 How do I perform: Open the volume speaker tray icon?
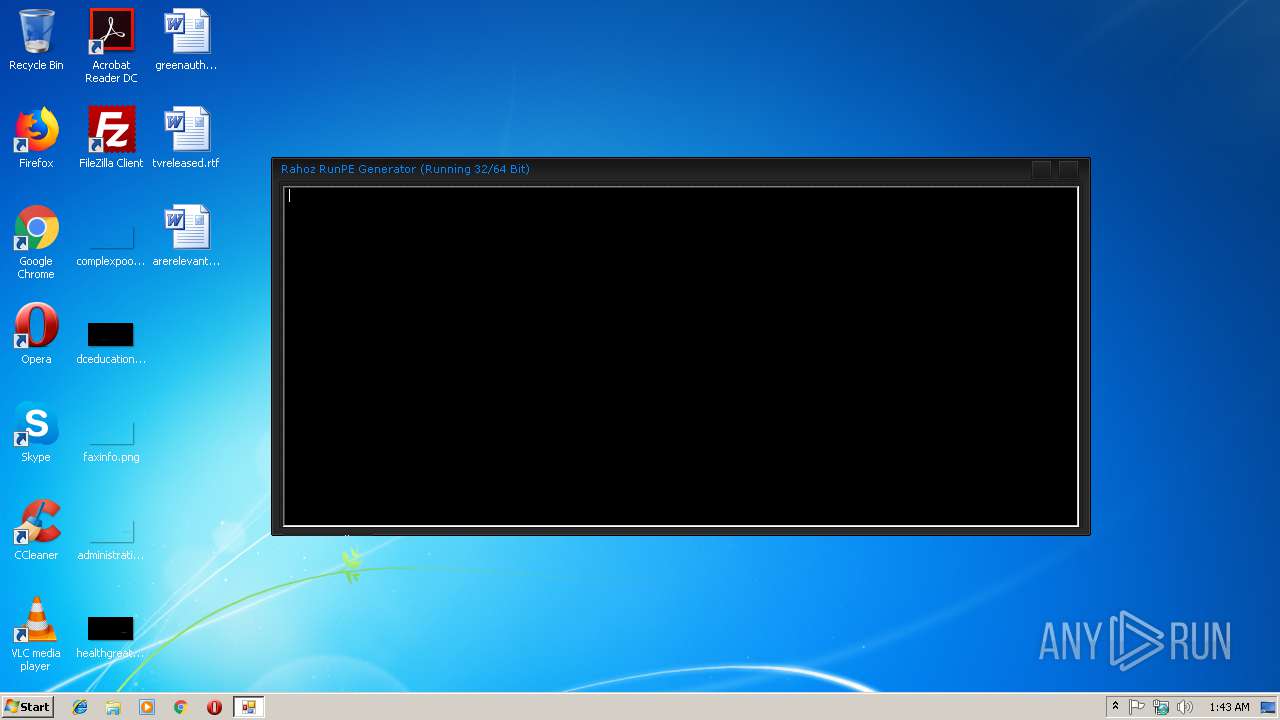(1185, 707)
